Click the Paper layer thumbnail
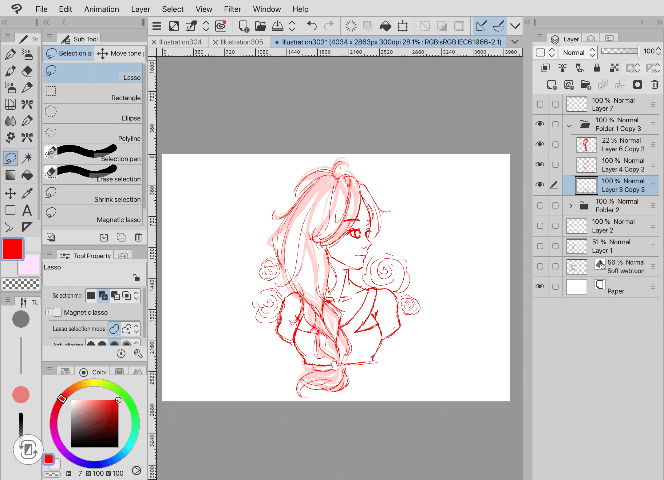This screenshot has width=664, height=480. click(x=576, y=287)
